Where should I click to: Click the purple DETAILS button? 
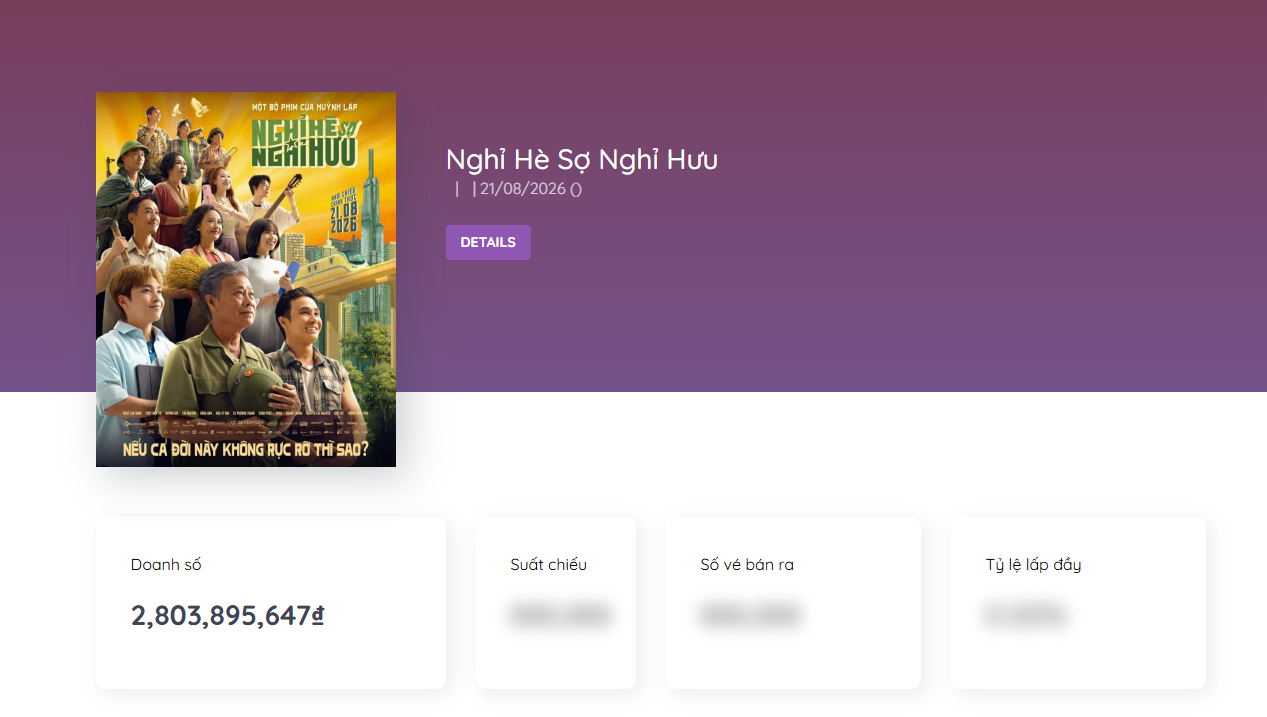[488, 242]
